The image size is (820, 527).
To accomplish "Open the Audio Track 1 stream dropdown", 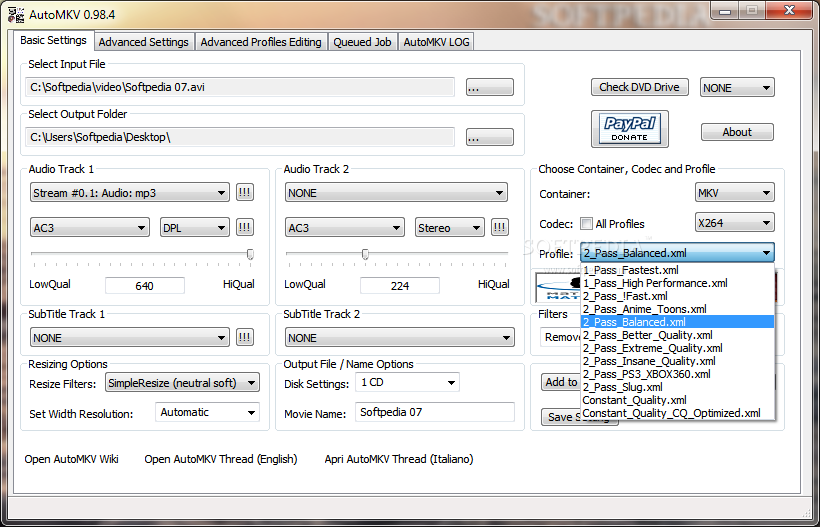I will click(x=129, y=193).
